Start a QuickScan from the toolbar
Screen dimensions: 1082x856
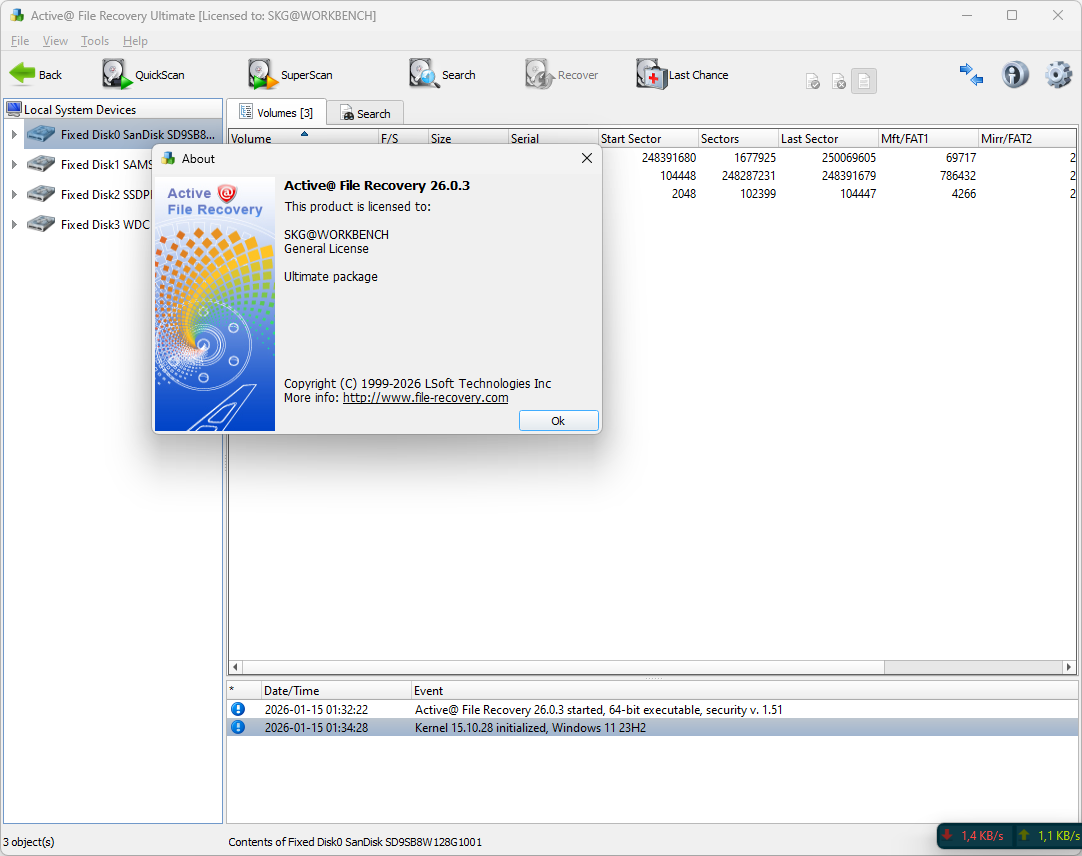144,75
